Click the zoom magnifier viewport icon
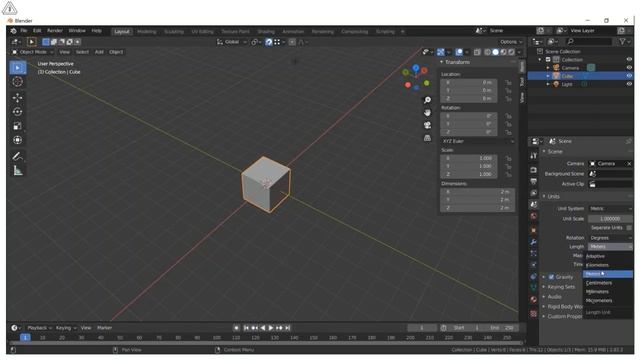Screen dimensions: 640x360 [x=427, y=100]
